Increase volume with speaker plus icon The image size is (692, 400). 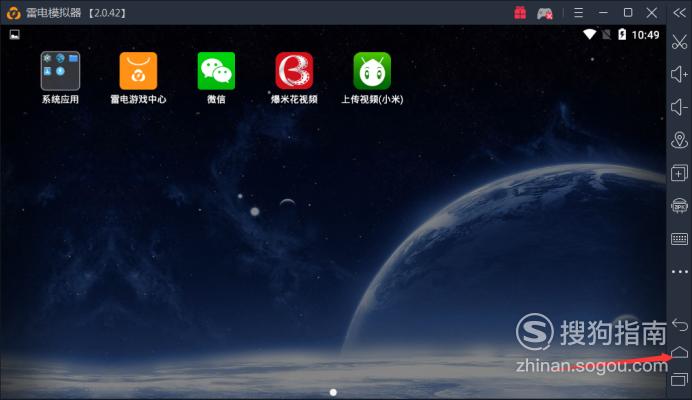(679, 74)
